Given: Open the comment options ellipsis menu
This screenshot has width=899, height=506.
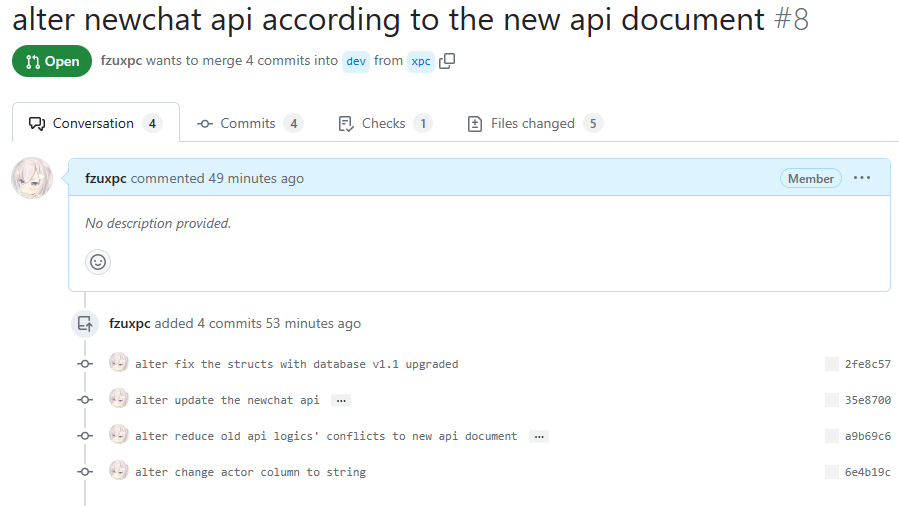Looking at the screenshot, I should pos(862,178).
